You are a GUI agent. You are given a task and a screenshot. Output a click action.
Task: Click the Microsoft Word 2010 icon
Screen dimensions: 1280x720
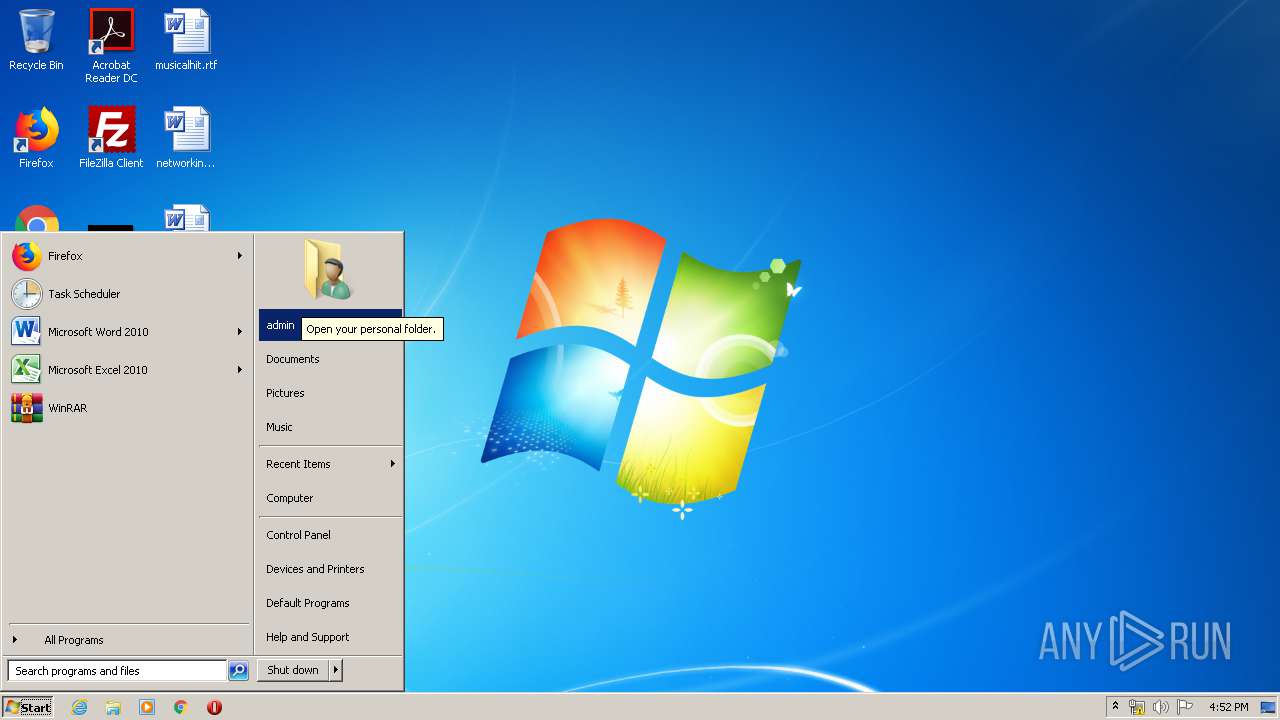(27, 332)
